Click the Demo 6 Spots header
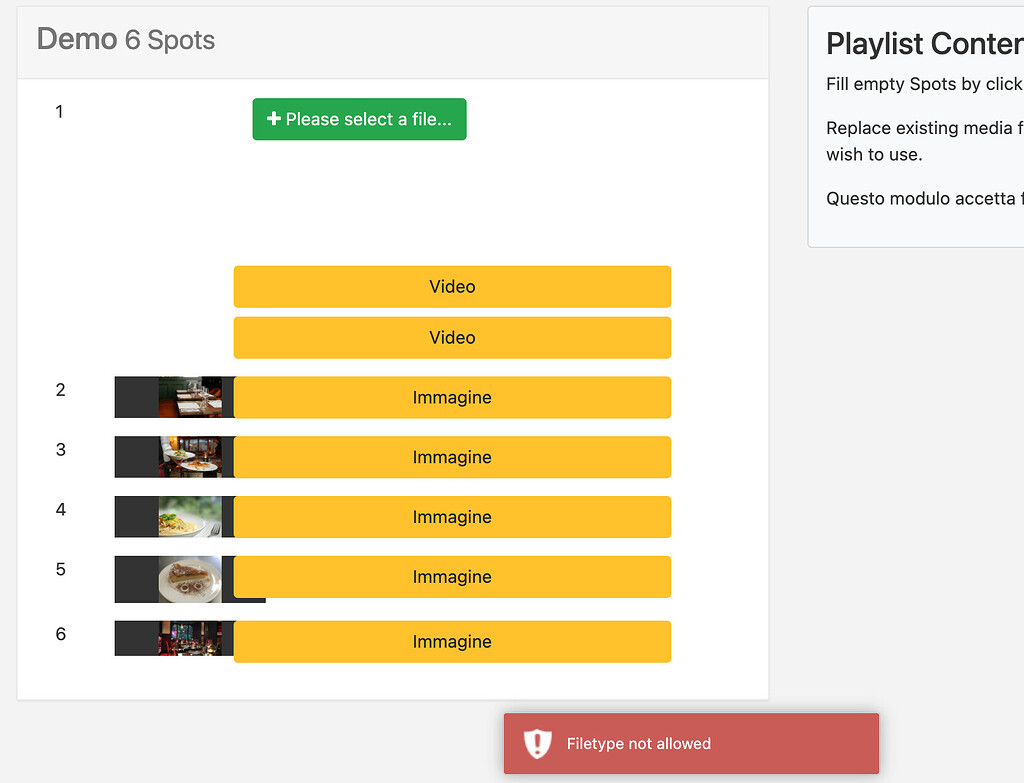The image size is (1024, 783). pyautogui.click(x=125, y=40)
